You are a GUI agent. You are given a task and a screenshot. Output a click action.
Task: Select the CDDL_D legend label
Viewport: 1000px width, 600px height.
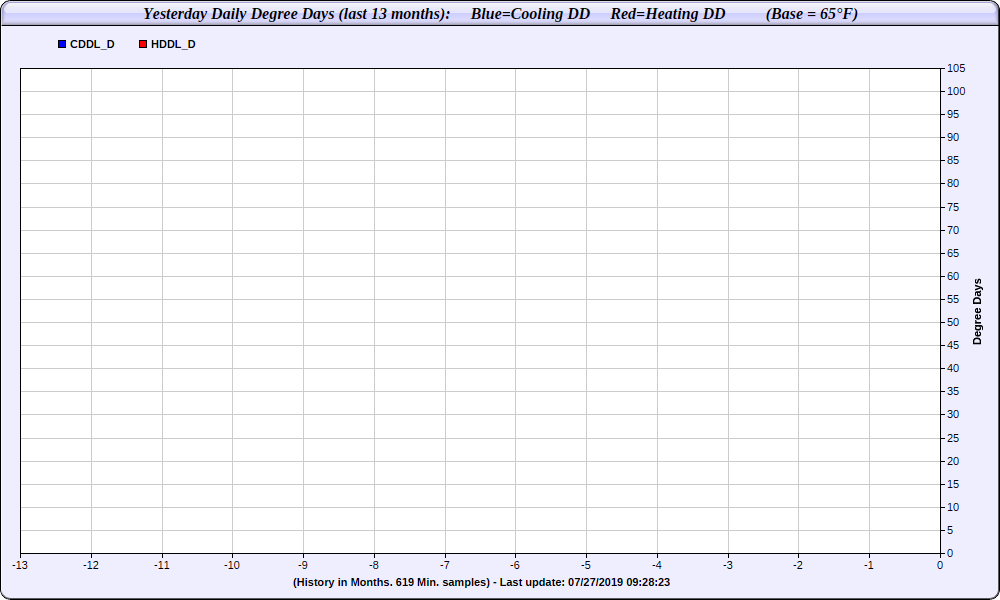(x=92, y=44)
